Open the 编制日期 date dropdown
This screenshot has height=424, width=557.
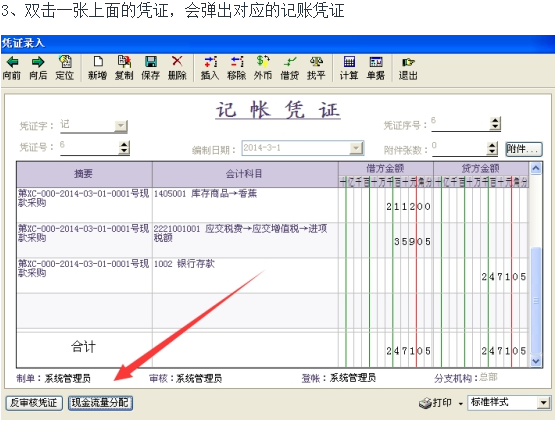pos(356,148)
